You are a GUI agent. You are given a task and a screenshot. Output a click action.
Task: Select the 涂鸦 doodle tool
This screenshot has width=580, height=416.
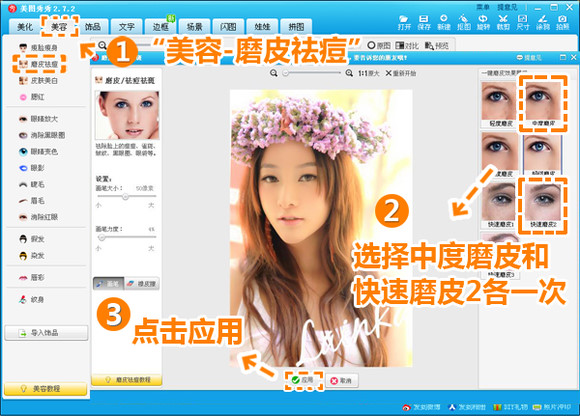coord(543,23)
